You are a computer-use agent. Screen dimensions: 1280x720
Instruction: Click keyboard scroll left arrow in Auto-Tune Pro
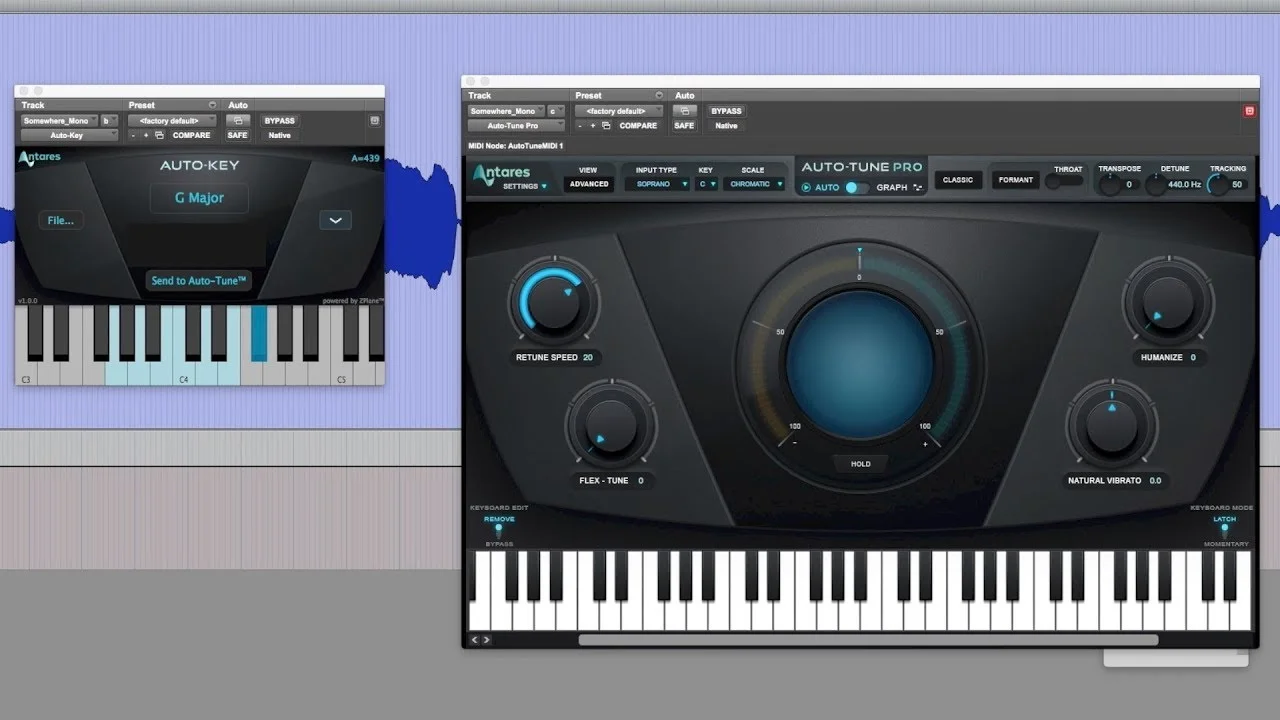pos(475,639)
